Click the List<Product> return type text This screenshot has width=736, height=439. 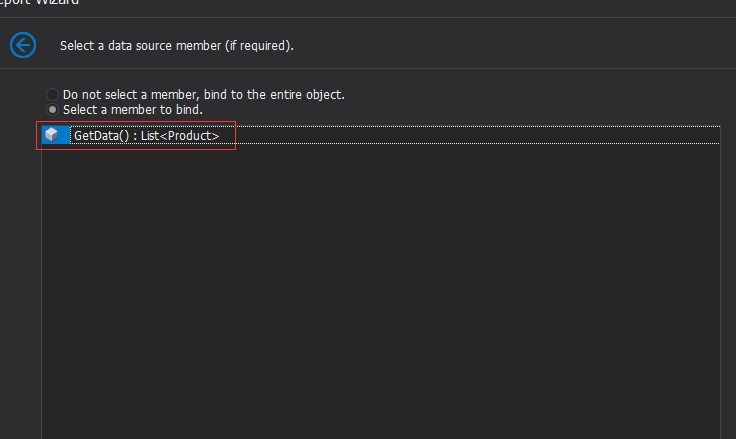(180, 135)
